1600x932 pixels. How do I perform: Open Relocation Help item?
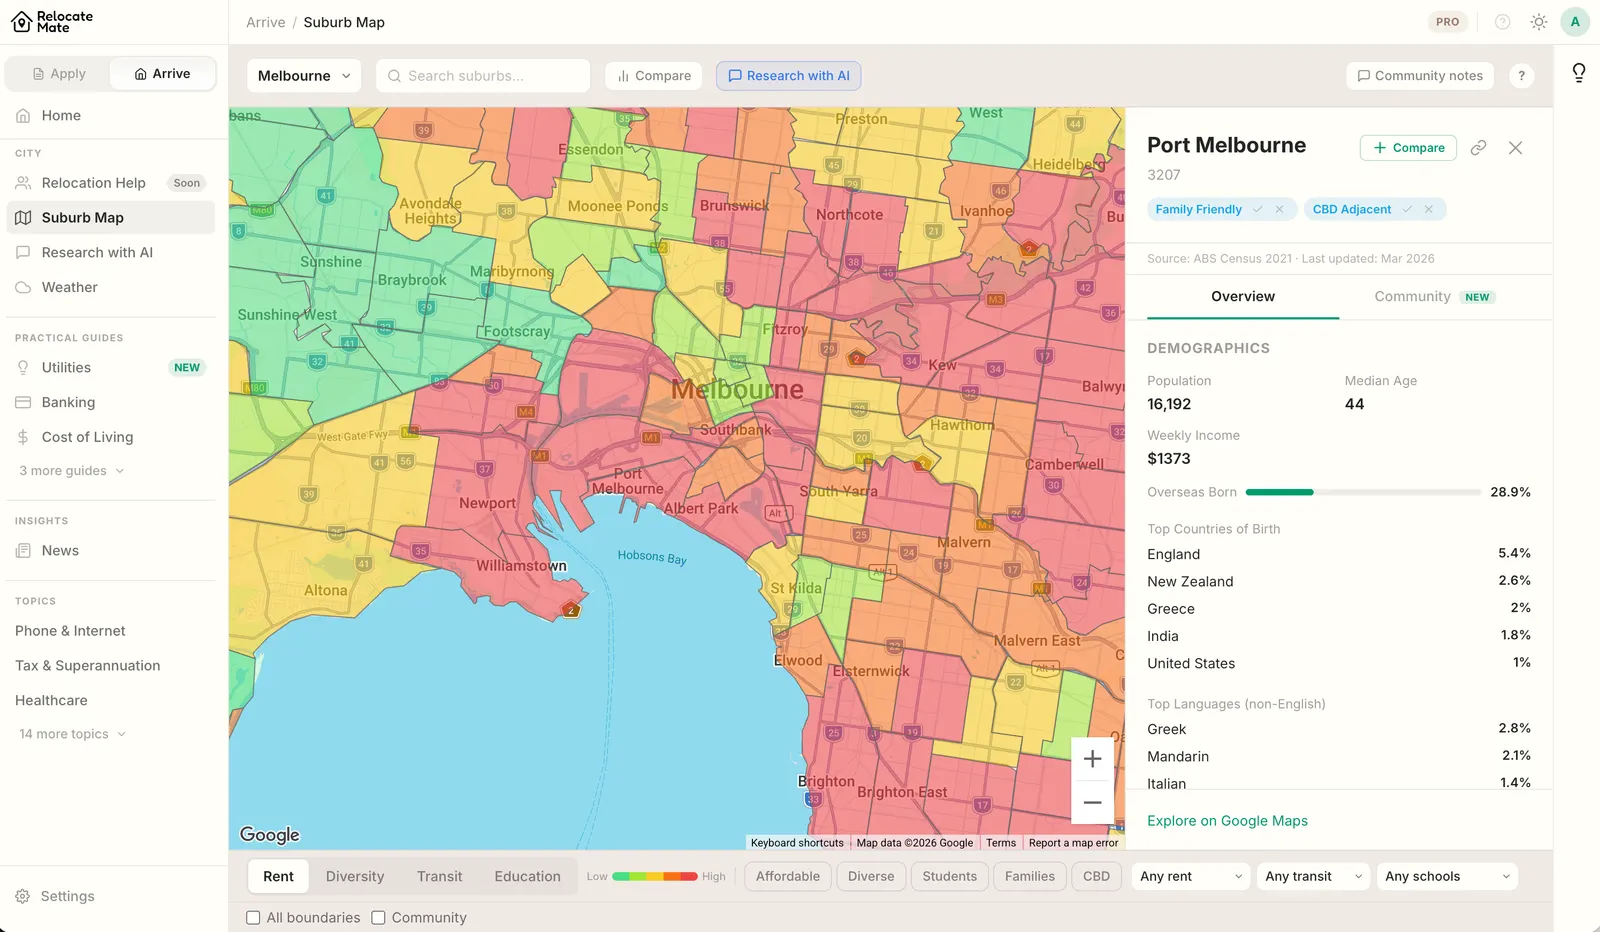point(111,183)
